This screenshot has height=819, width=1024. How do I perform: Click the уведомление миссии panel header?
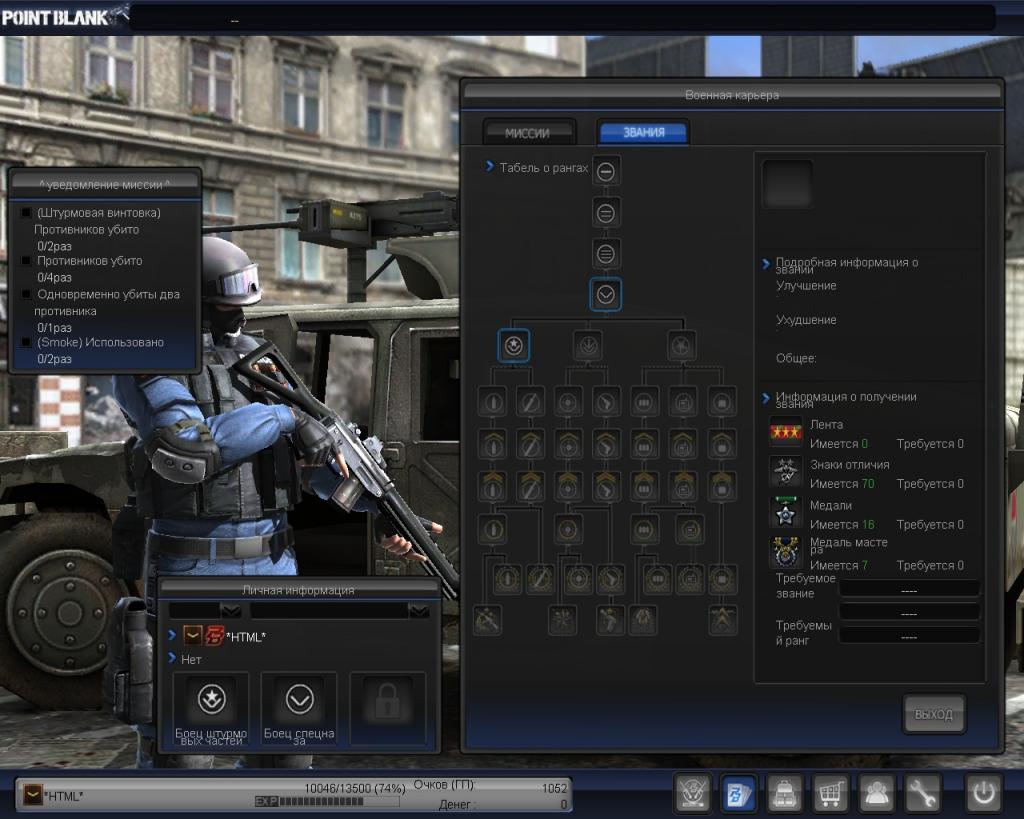(104, 185)
